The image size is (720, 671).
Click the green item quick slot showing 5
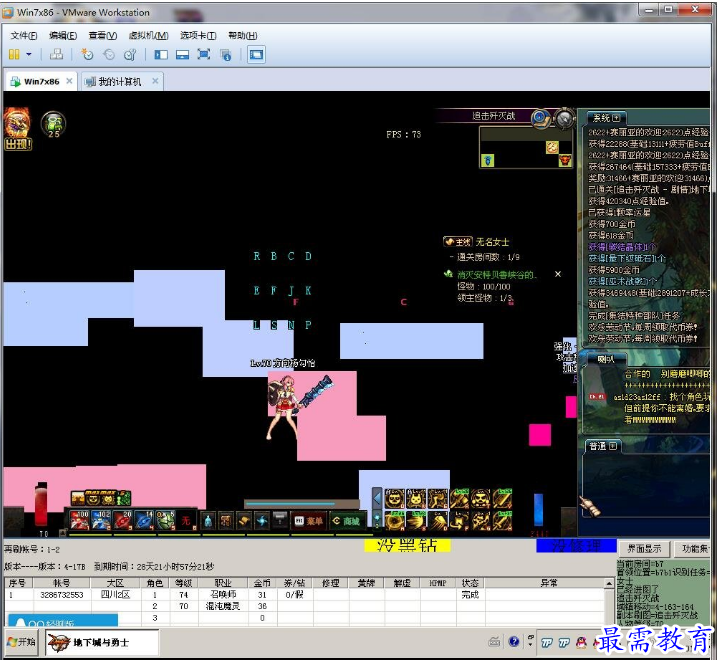click(x=165, y=520)
